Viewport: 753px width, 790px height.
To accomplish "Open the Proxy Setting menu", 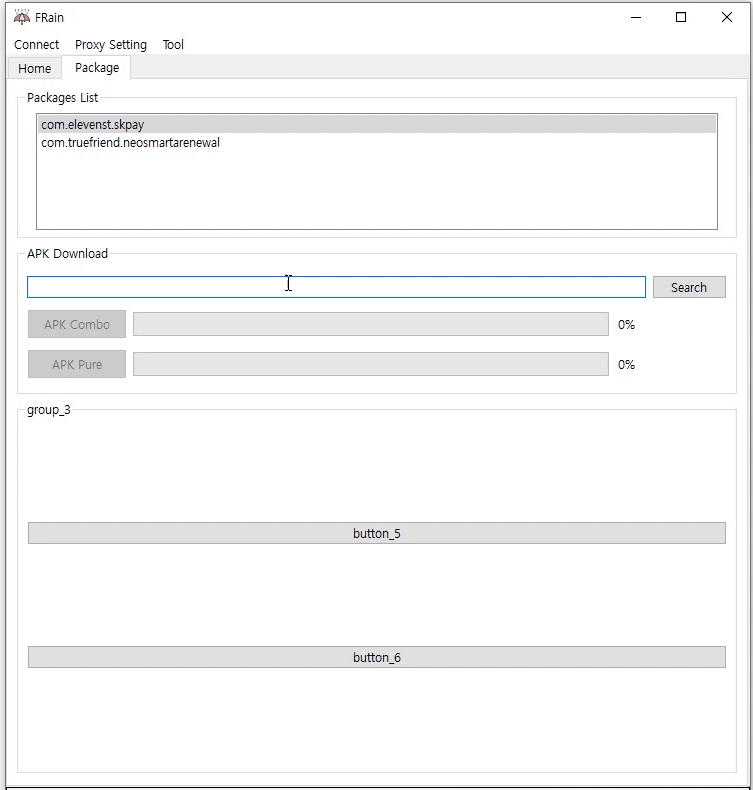I will pos(111,44).
